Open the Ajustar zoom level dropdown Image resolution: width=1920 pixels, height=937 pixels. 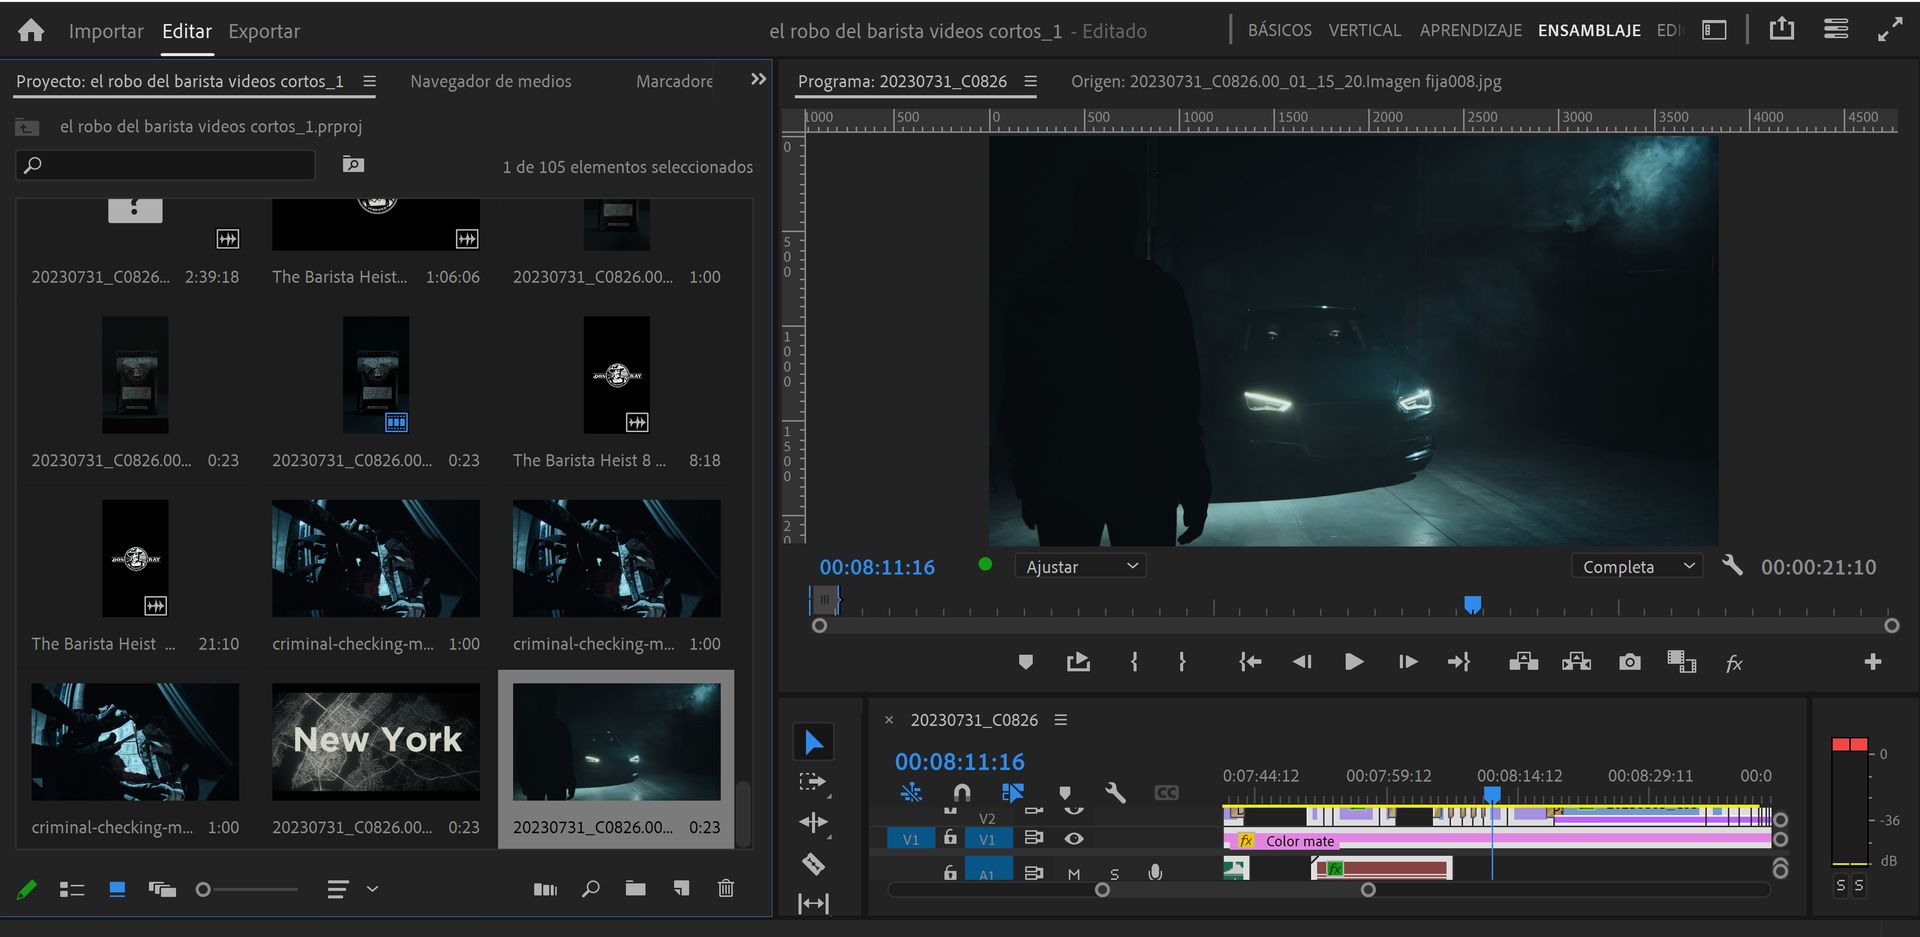click(1080, 566)
